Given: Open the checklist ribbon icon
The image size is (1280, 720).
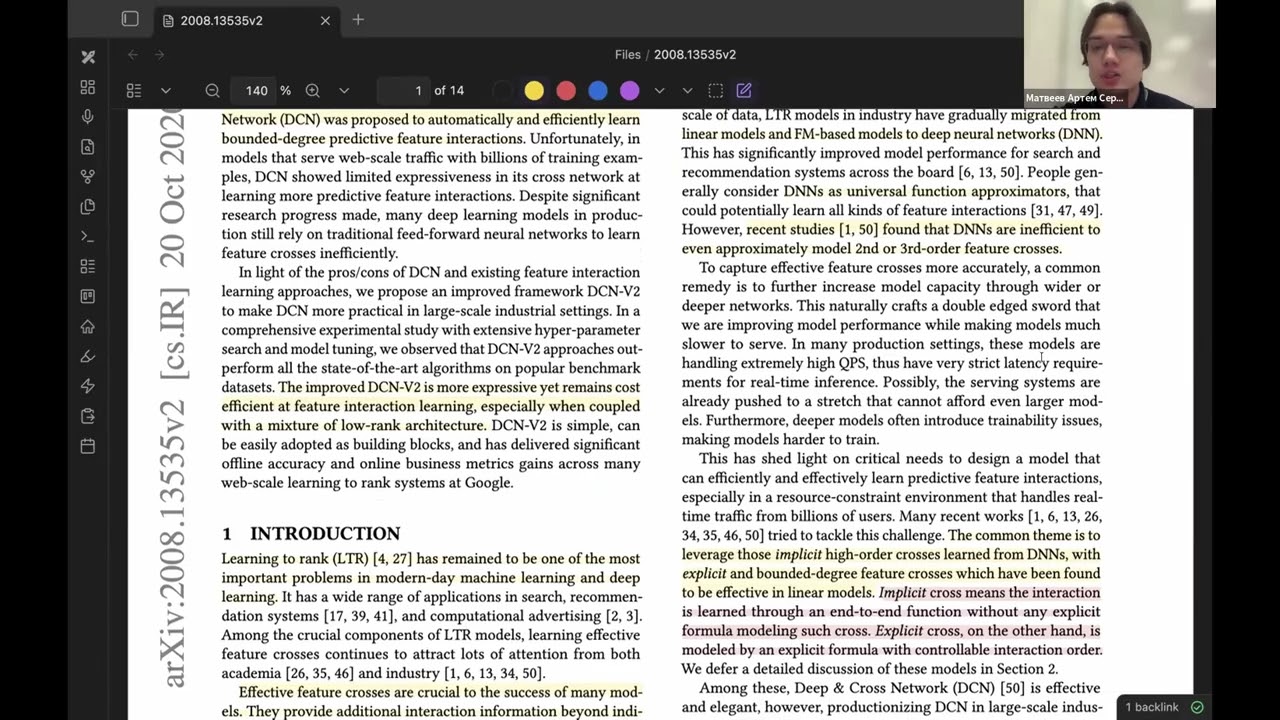Looking at the screenshot, I should click(88, 267).
